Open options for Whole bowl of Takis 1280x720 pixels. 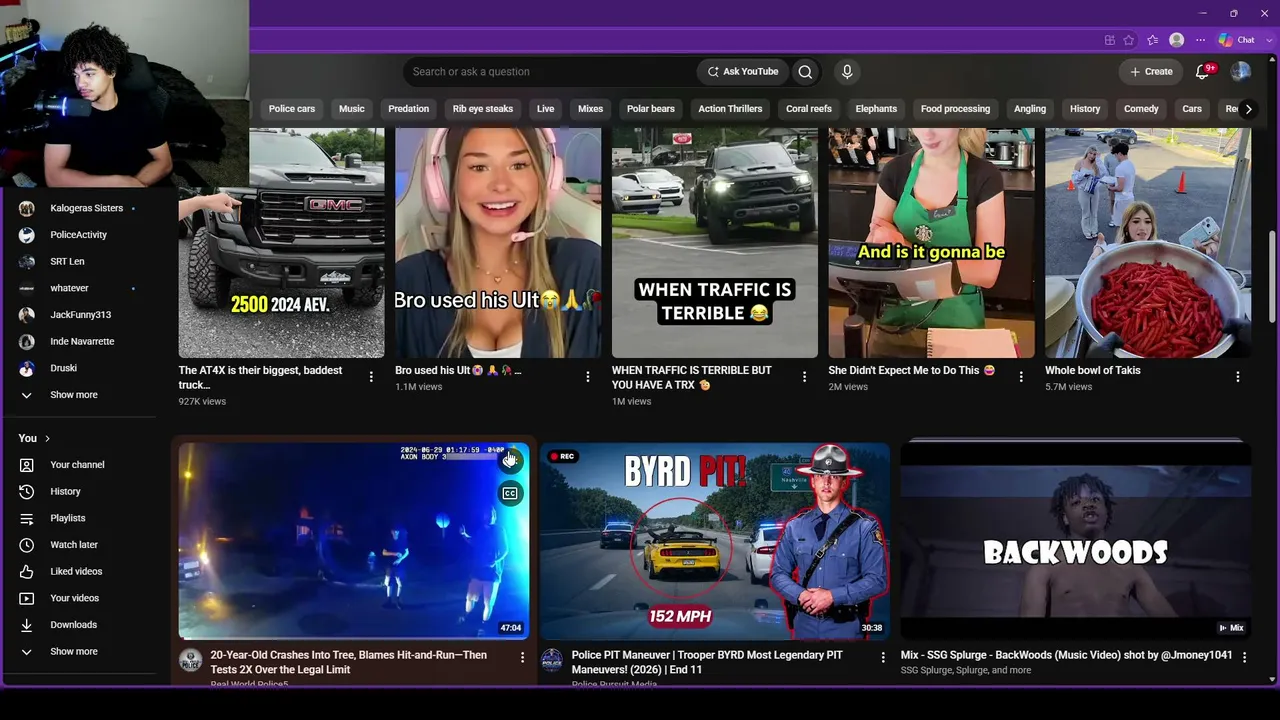point(1238,377)
